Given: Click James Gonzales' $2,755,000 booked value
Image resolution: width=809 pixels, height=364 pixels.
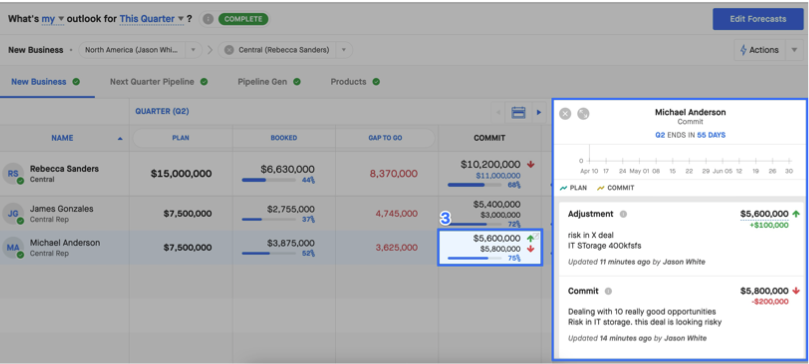Looking at the screenshot, I should (x=290, y=209).
